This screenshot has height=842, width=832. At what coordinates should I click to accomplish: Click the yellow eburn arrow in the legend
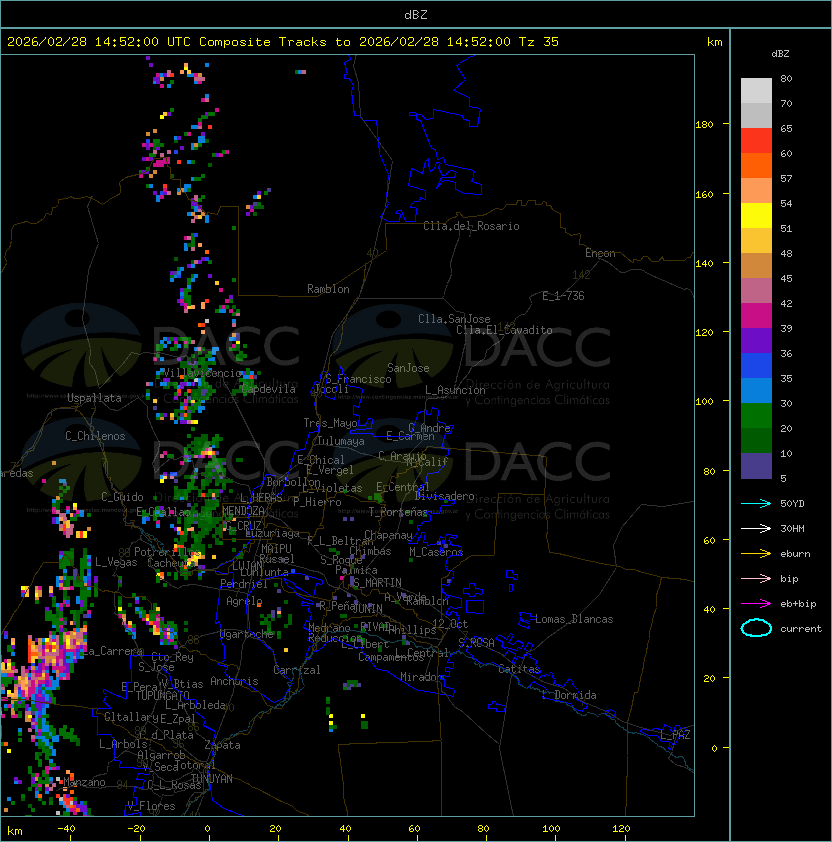click(756, 554)
